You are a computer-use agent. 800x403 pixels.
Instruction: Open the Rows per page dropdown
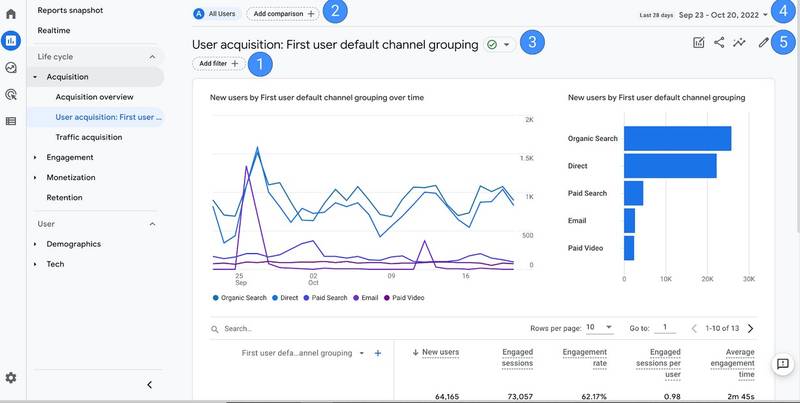click(x=599, y=328)
